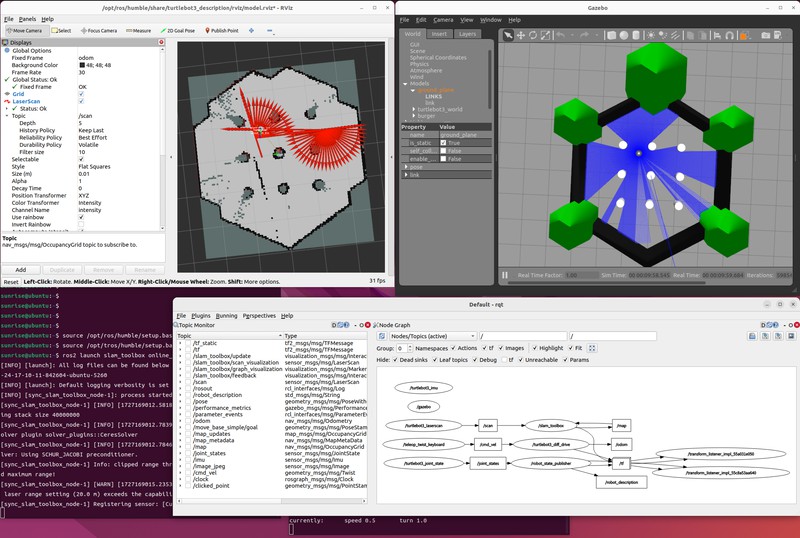Viewport: 800px width, 538px height.
Task: Activate the 2D Goal Pose tool
Action: pyautogui.click(x=177, y=31)
